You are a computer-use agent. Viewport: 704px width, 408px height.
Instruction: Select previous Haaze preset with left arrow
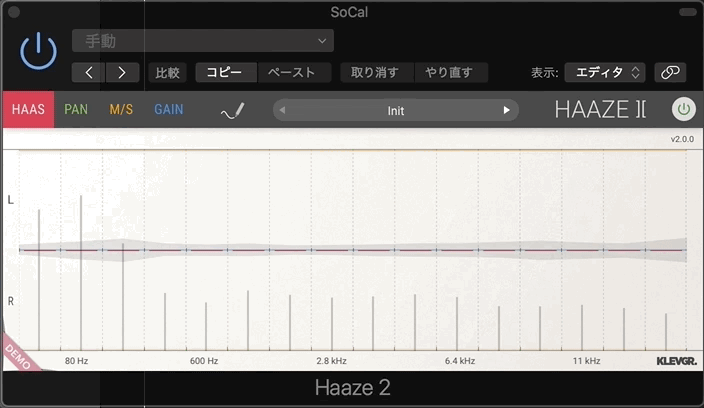(x=282, y=110)
